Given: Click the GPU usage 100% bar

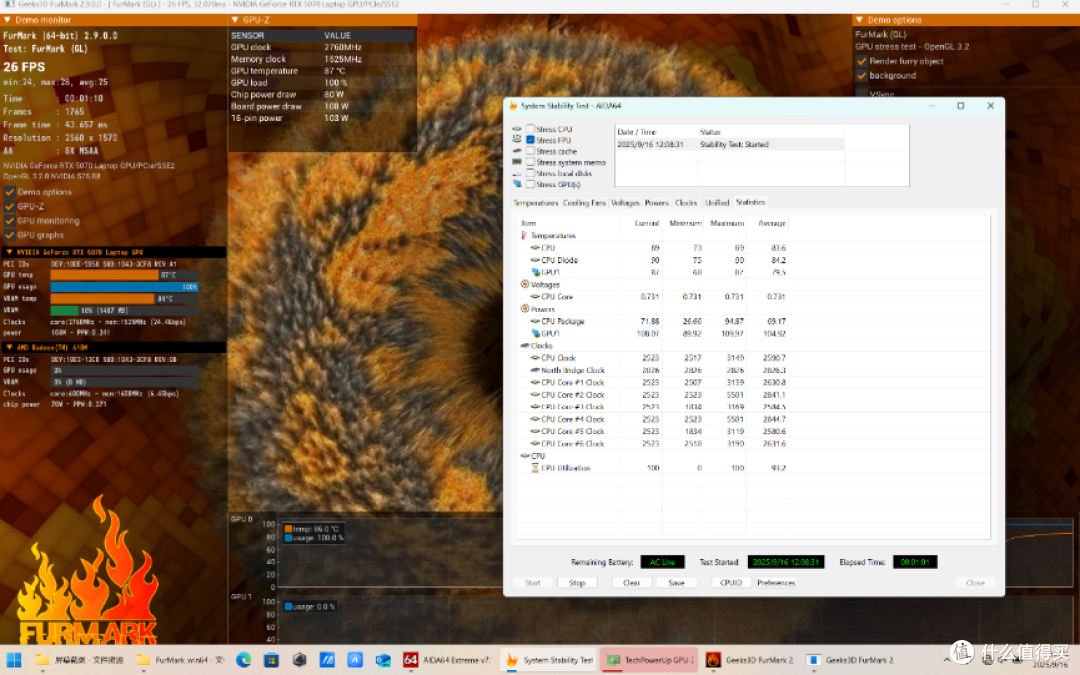Looking at the screenshot, I should [124, 287].
